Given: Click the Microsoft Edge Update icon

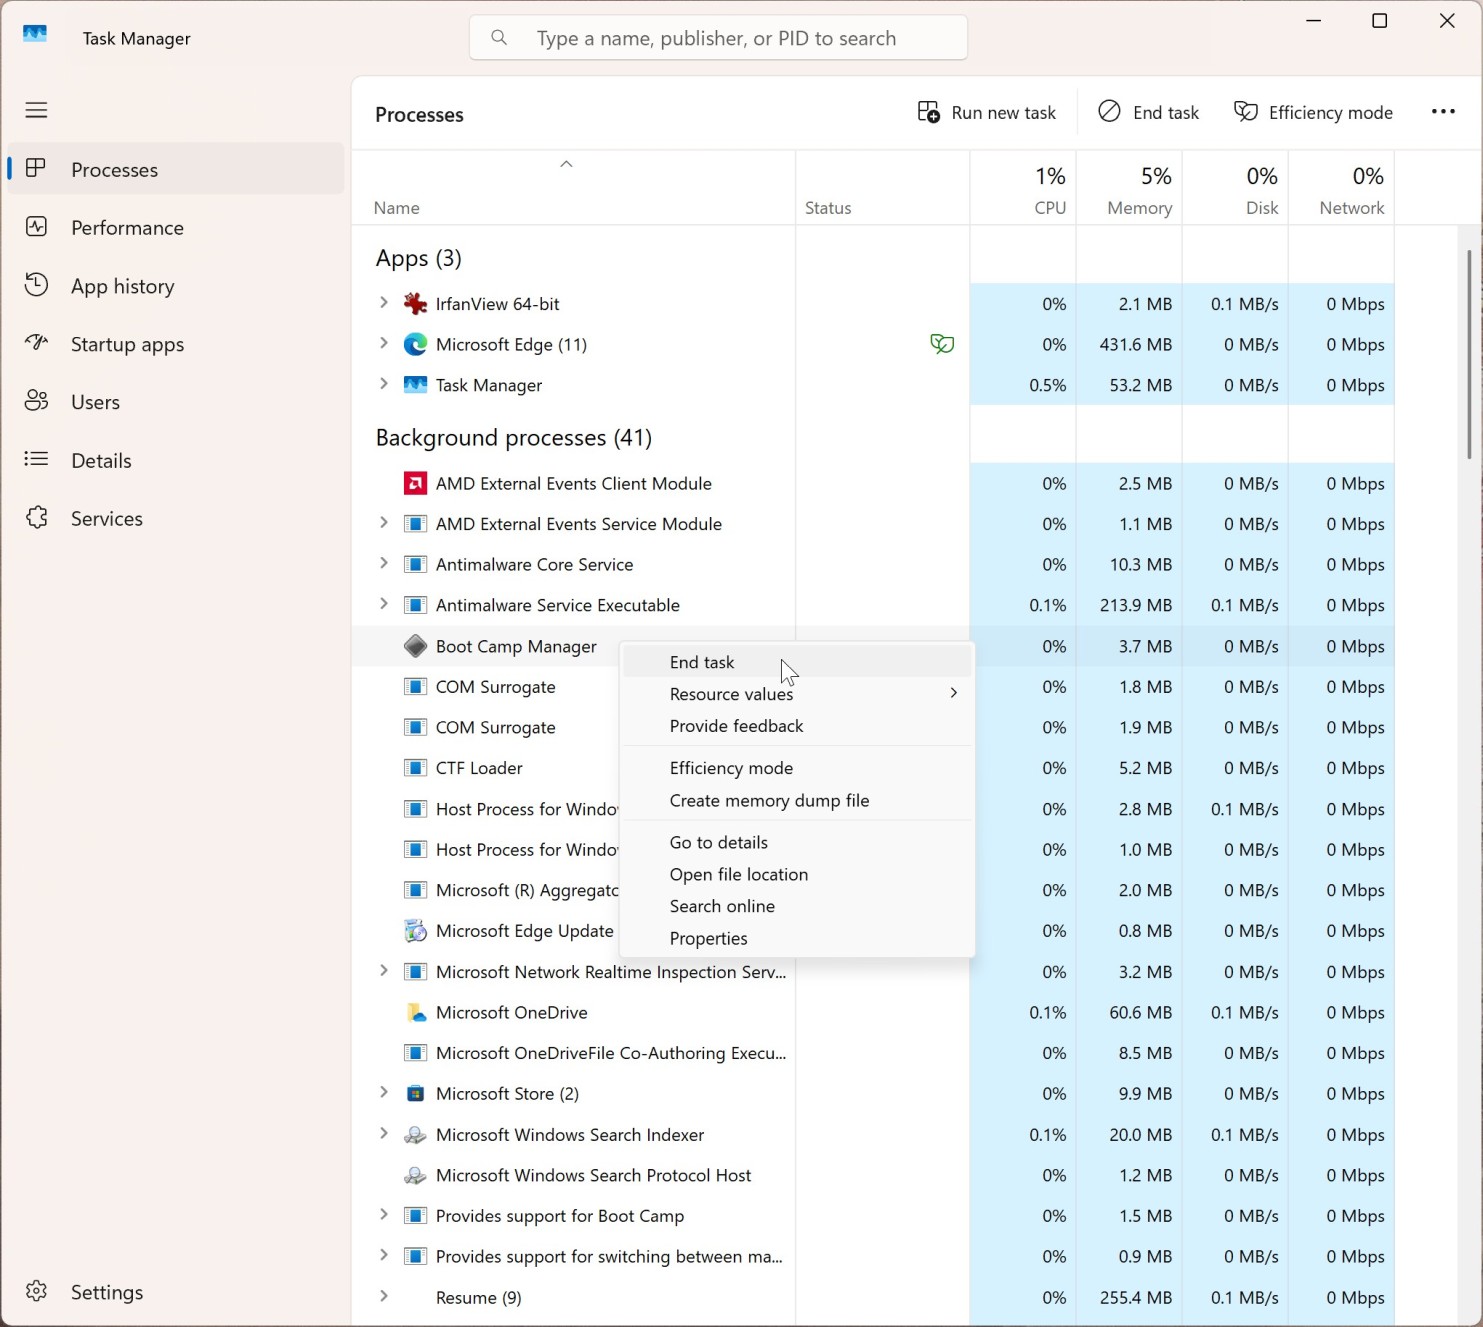Looking at the screenshot, I should pos(415,931).
